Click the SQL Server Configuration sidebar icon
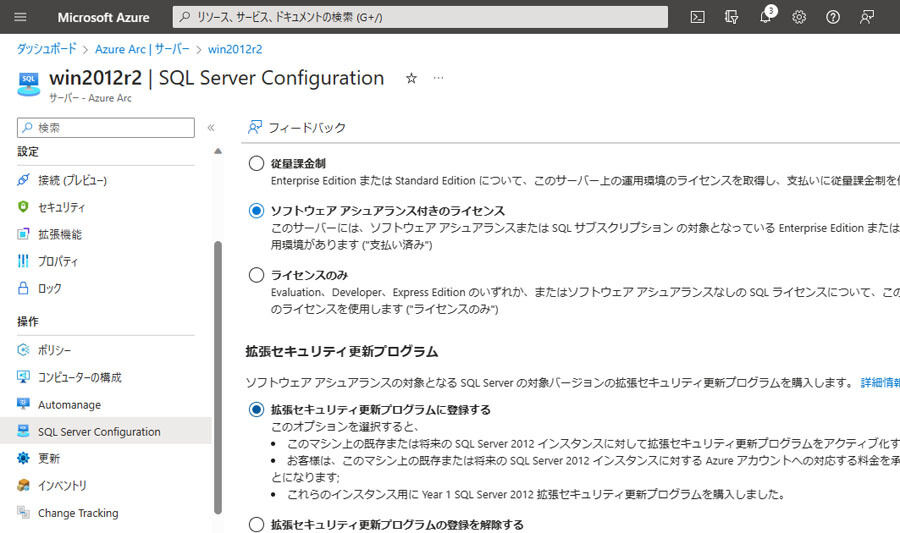The image size is (900, 533). (x=23, y=431)
